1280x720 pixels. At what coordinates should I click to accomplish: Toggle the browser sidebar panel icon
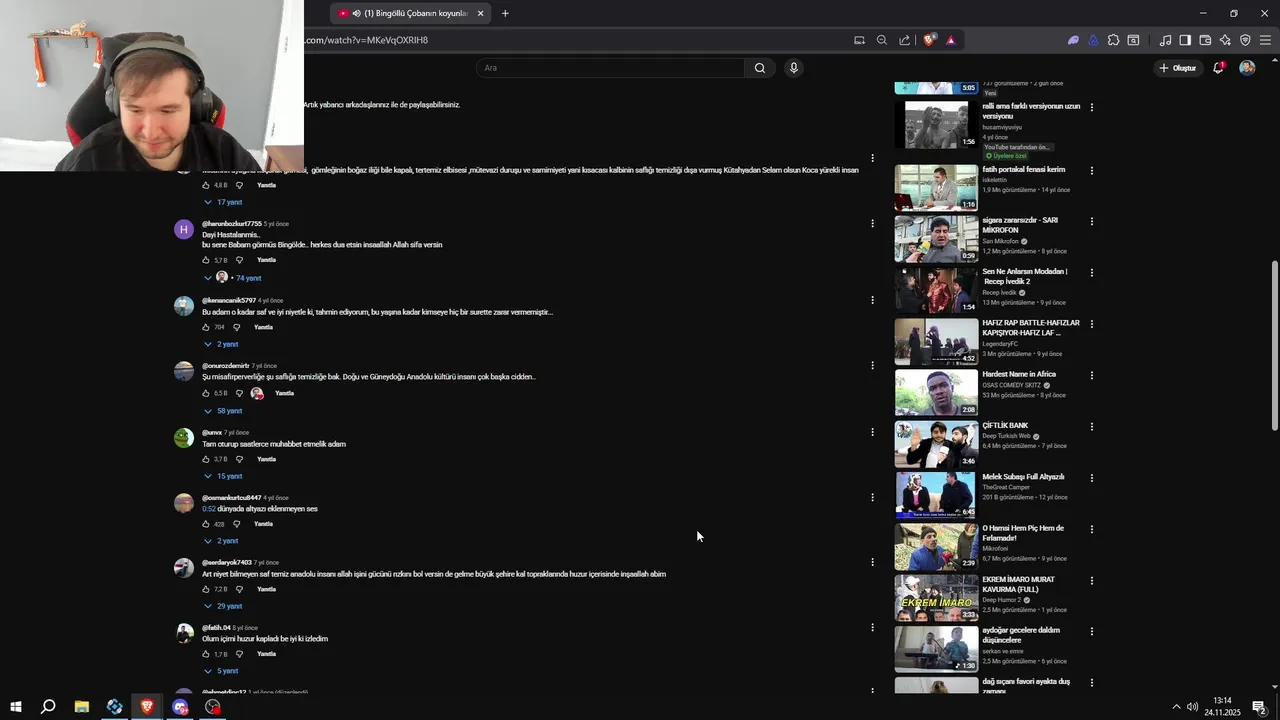(x=1185, y=40)
